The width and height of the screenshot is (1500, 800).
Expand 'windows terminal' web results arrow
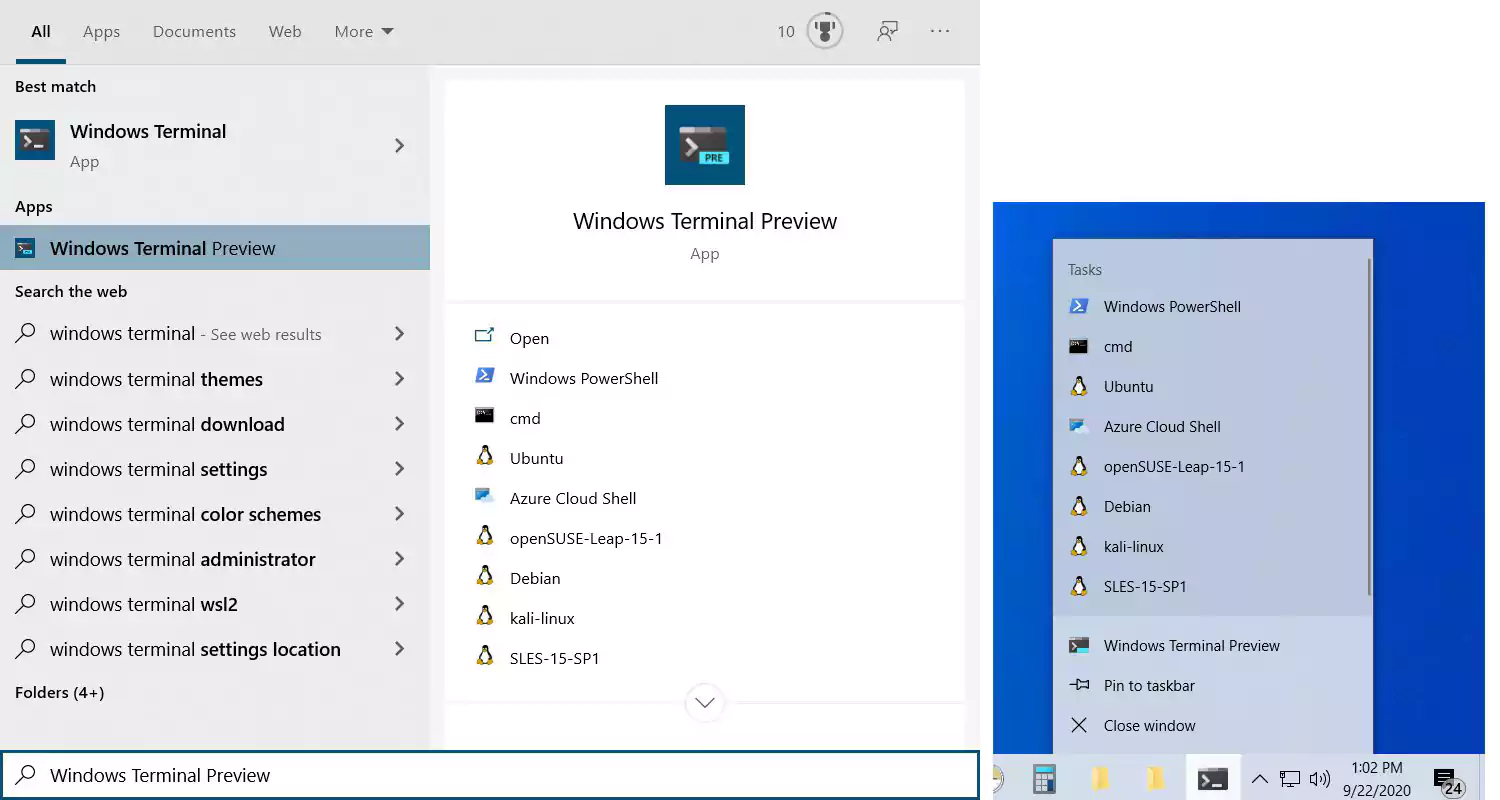coord(399,334)
